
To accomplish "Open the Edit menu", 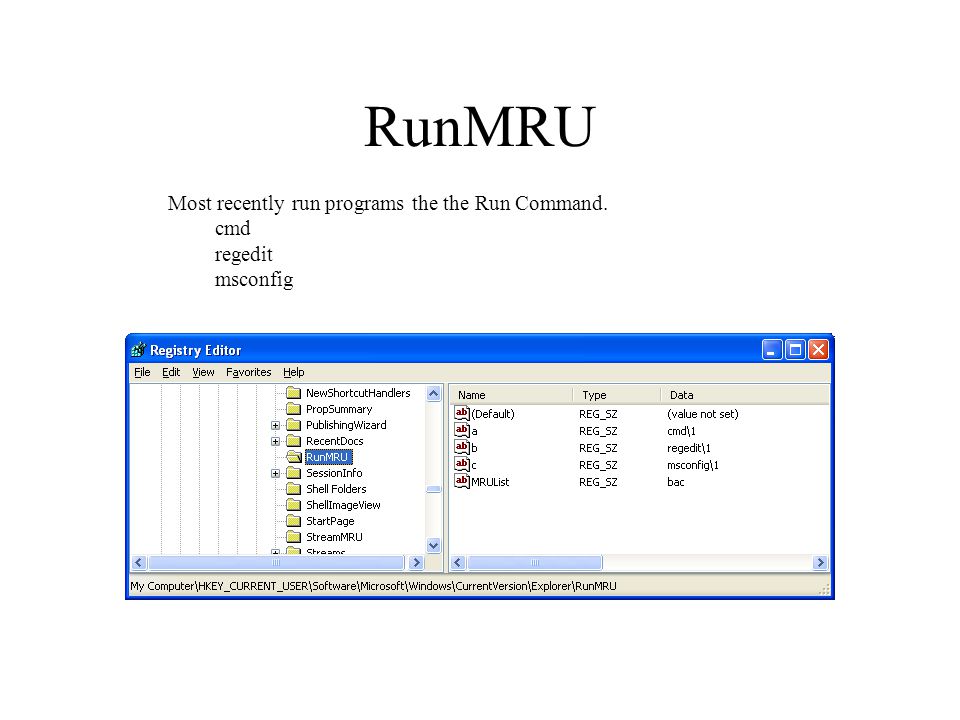I will (x=171, y=372).
